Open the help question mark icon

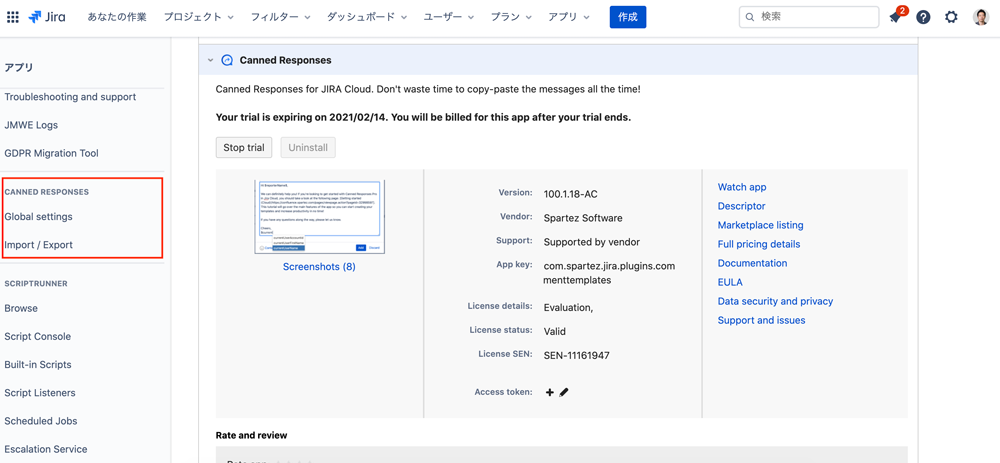(x=923, y=17)
